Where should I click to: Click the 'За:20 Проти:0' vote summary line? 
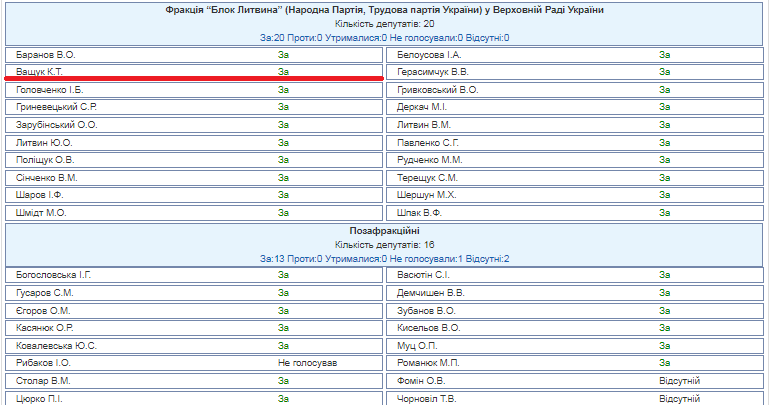pos(384,37)
